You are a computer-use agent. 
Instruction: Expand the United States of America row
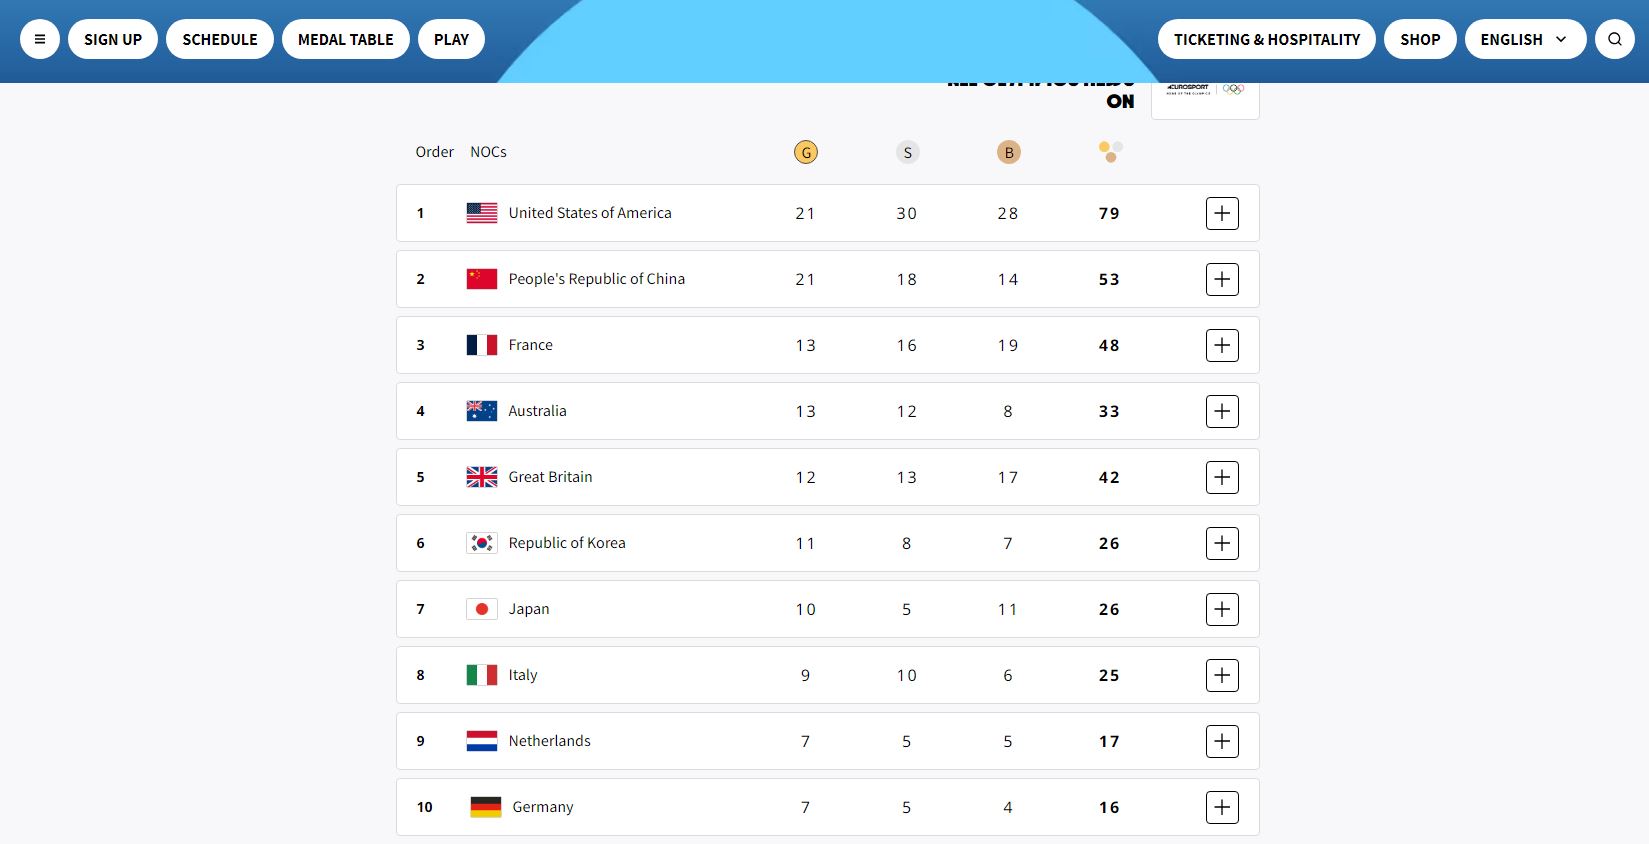click(1222, 213)
